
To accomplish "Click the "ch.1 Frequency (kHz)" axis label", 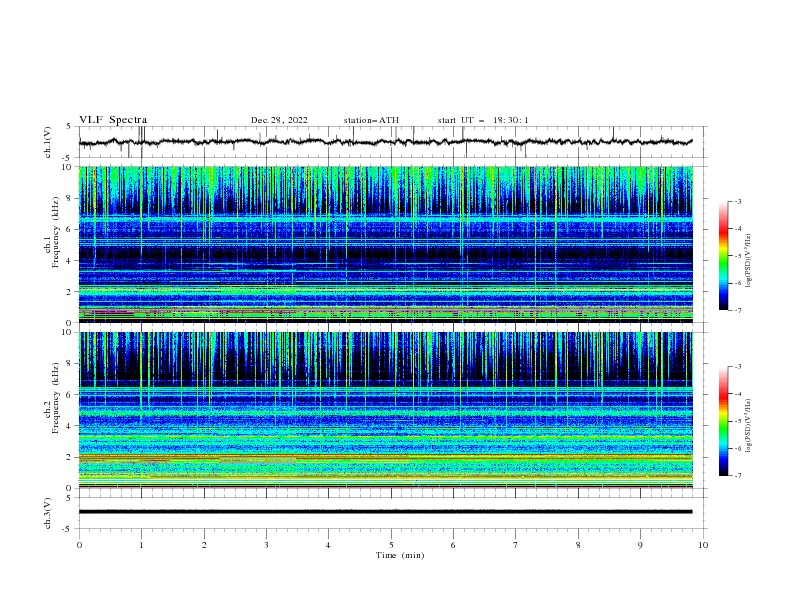I will 52,231.
